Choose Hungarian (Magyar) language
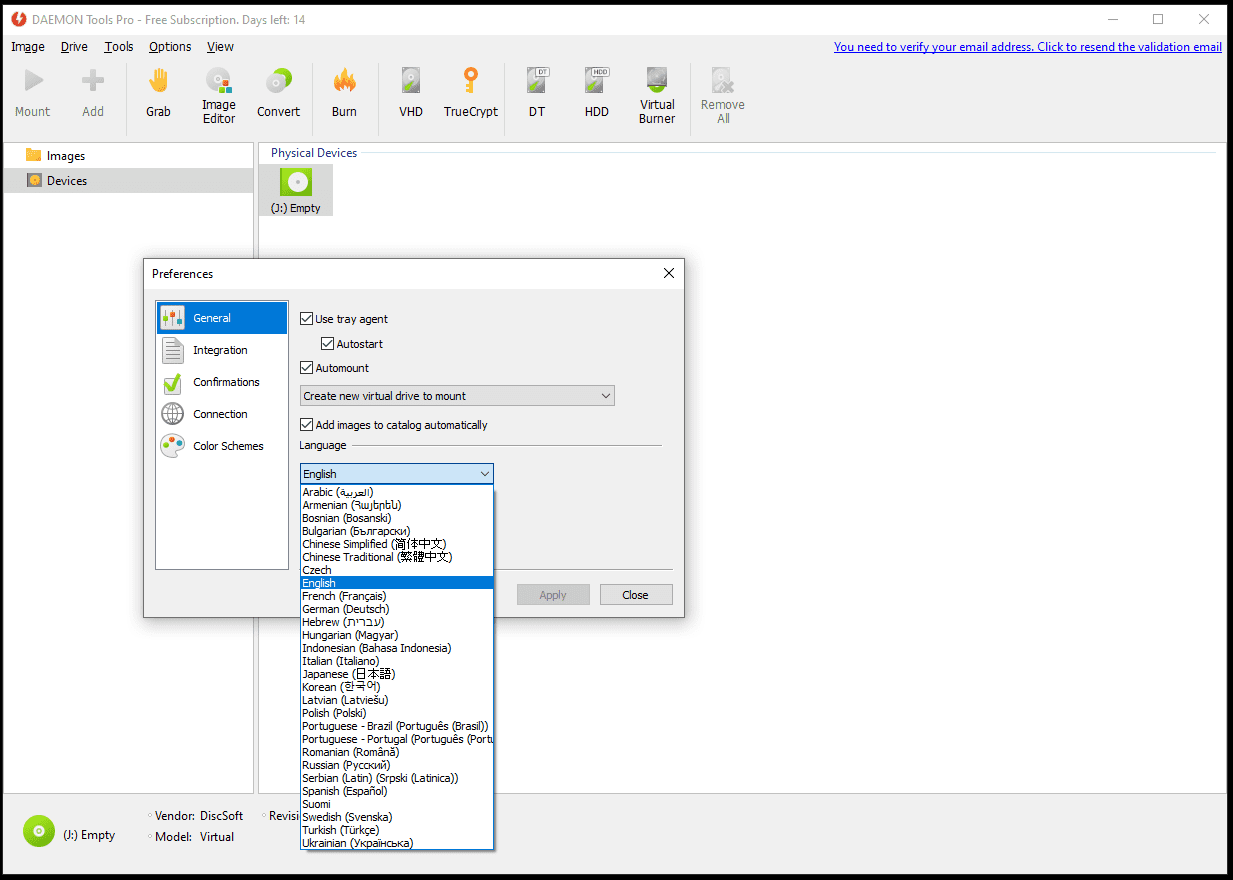This screenshot has height=880, width=1233. point(397,635)
